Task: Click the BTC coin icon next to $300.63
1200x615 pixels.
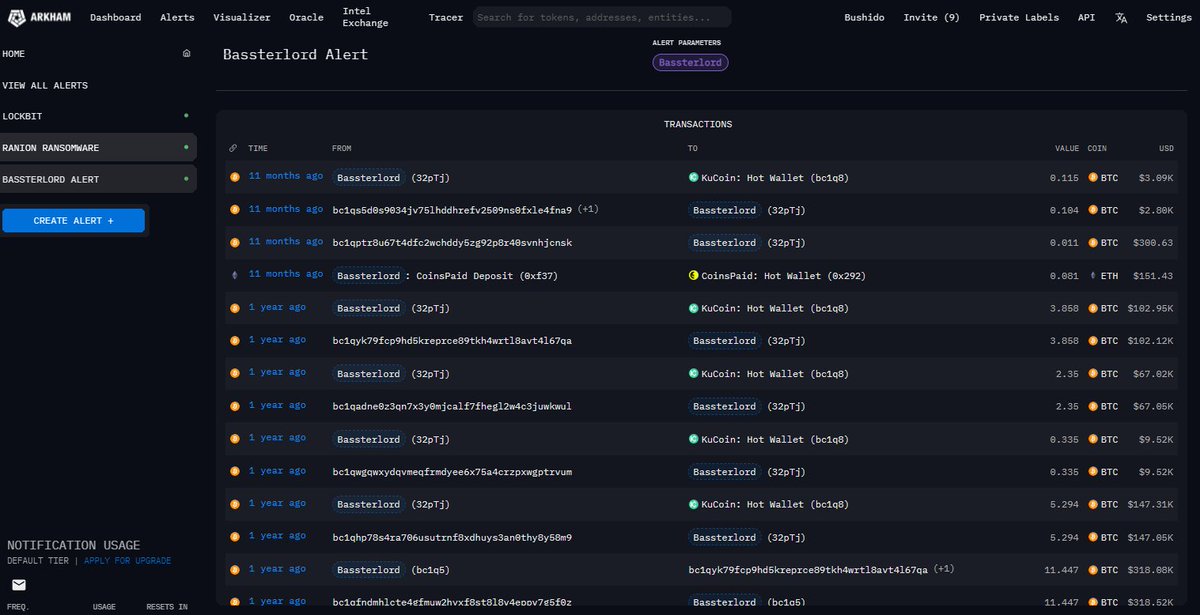Action: pyautogui.click(x=1093, y=242)
